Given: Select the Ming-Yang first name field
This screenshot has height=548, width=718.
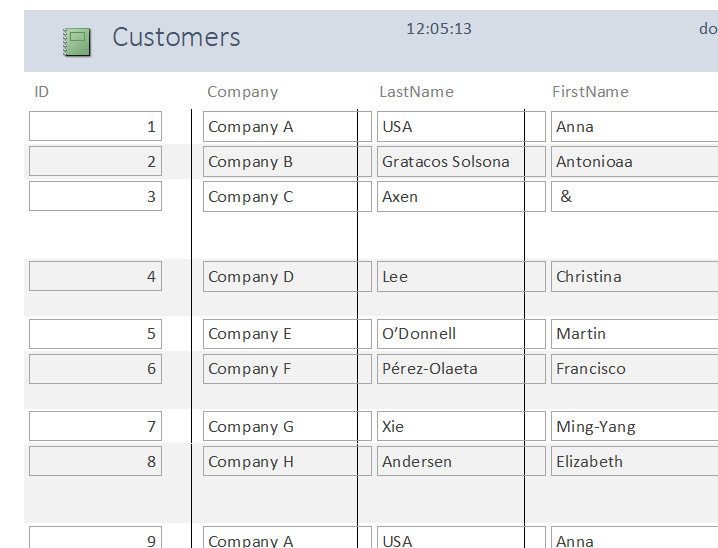Looking at the screenshot, I should 634,427.
